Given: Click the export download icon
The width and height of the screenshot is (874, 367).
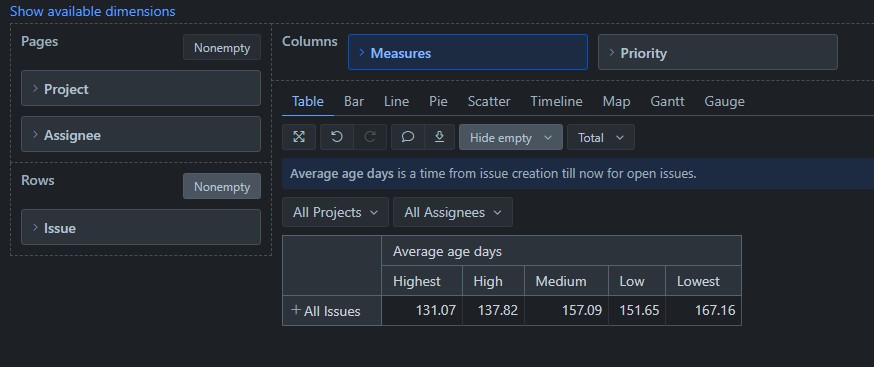Looking at the screenshot, I should (x=439, y=137).
